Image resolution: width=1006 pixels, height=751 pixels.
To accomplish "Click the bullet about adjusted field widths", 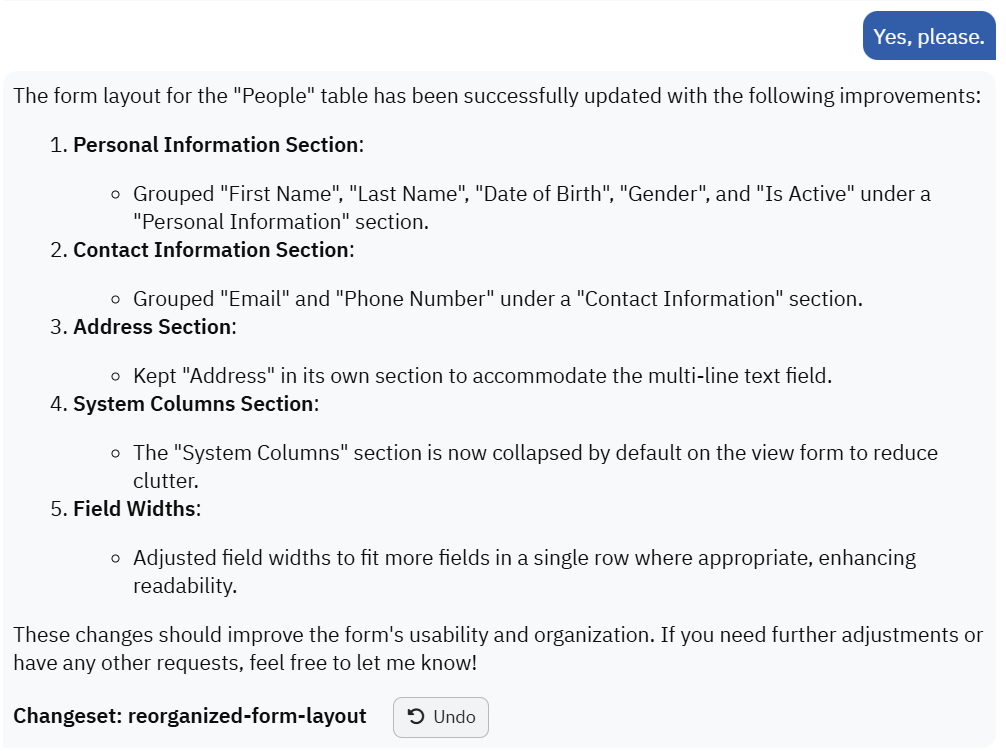I will (524, 571).
